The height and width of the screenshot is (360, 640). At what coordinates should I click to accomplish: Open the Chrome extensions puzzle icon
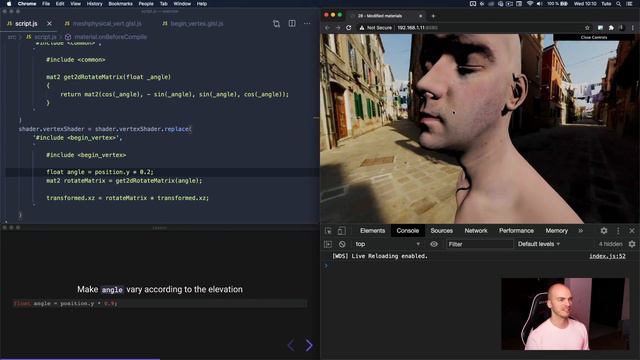point(611,28)
